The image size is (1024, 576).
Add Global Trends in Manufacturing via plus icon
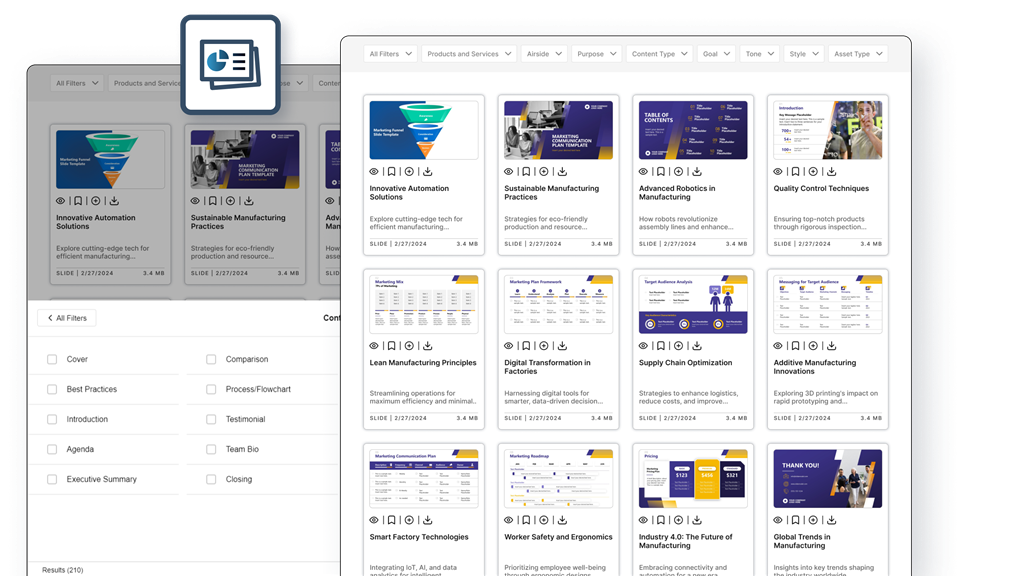coord(813,520)
